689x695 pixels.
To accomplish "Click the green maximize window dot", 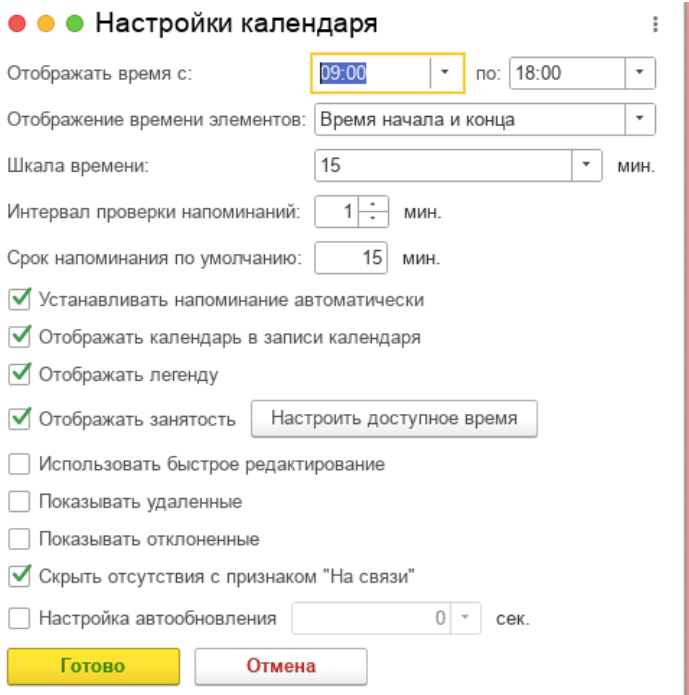I will [74, 24].
